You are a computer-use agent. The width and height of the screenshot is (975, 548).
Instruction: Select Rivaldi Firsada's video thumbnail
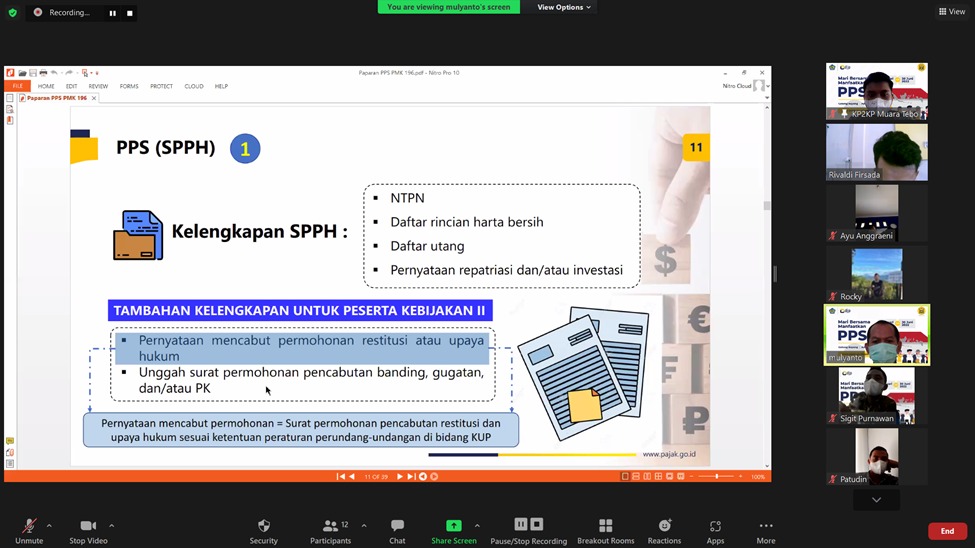click(876, 152)
